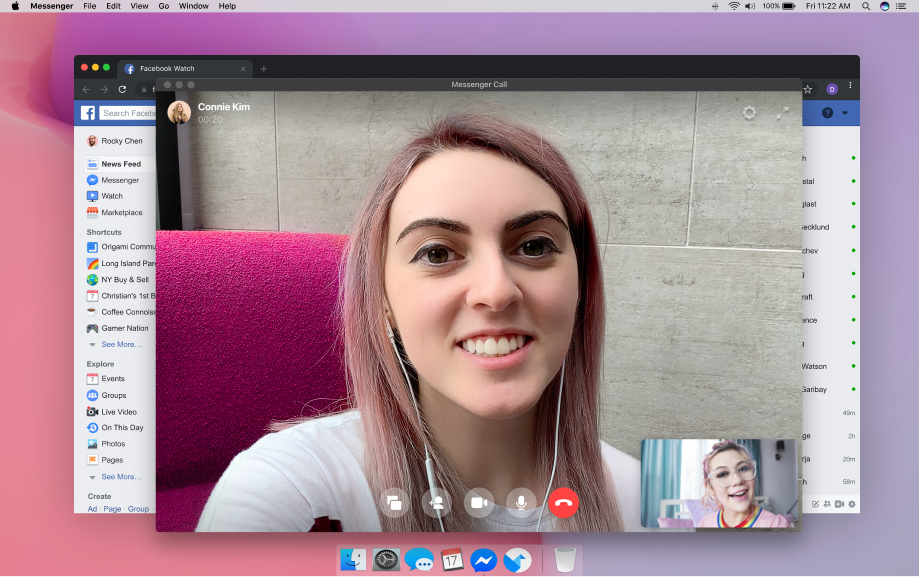The height and width of the screenshot is (577, 919).
Task: Open the Go menu
Action: click(x=164, y=6)
